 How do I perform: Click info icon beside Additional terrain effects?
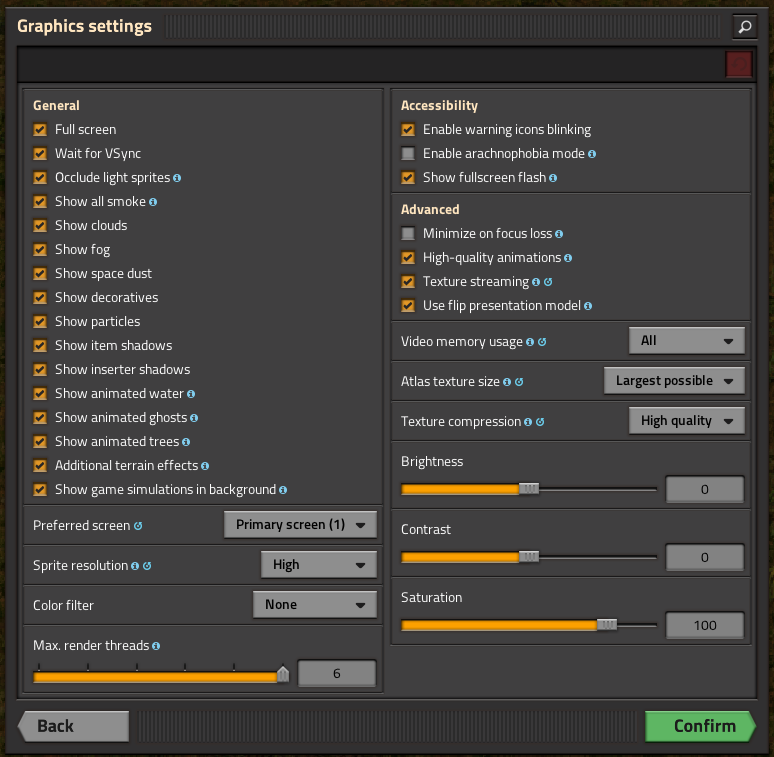[205, 466]
